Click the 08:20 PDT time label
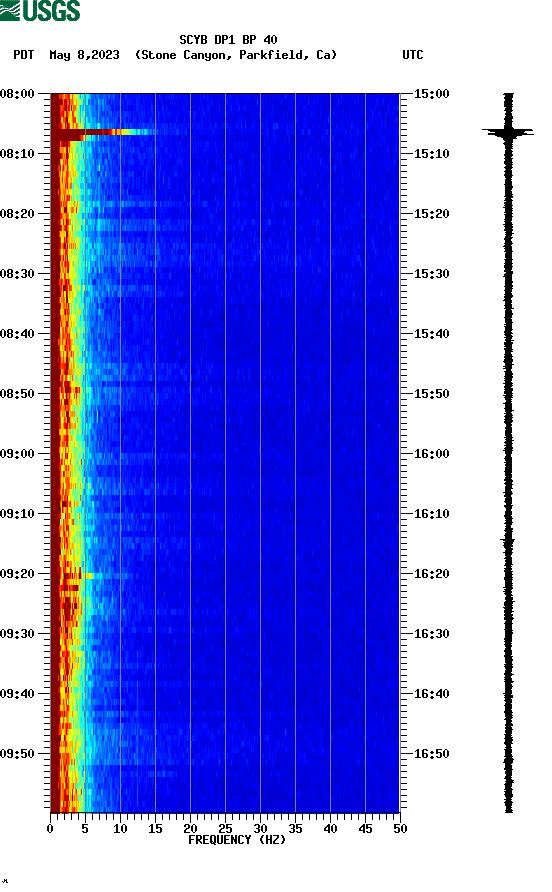Viewport: 552px width, 892px height. 17,214
